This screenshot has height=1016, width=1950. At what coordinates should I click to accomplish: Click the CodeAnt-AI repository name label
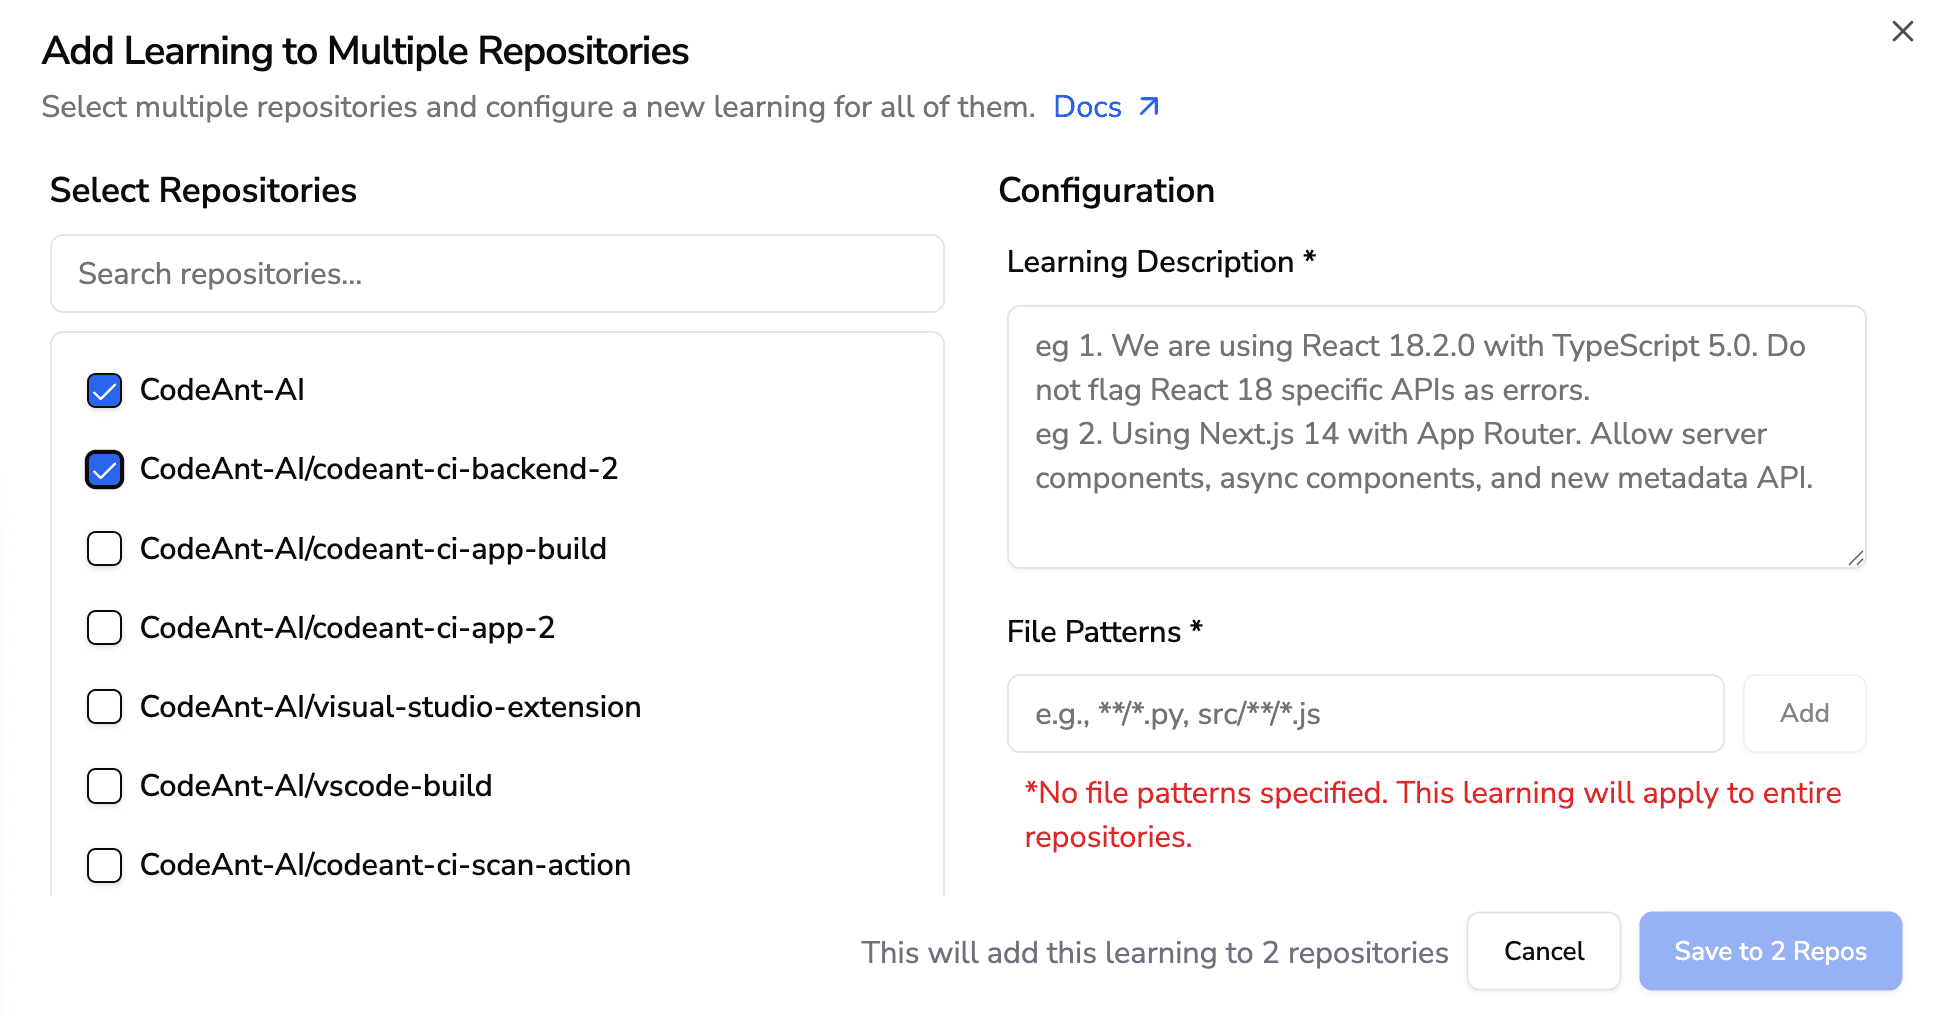(x=221, y=390)
